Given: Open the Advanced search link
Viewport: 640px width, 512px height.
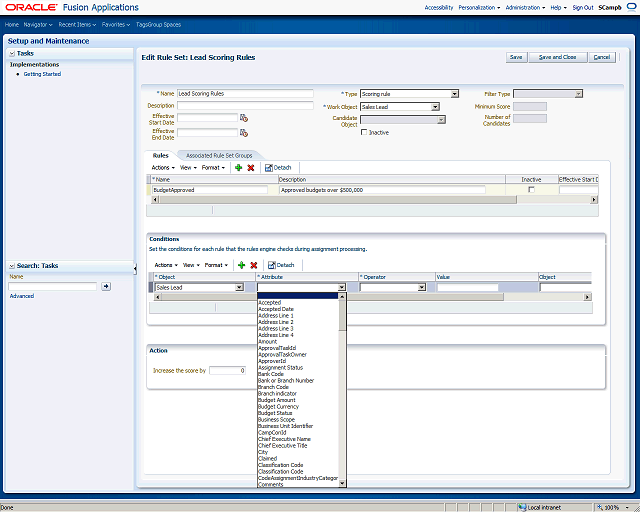Looking at the screenshot, I should click(22, 296).
